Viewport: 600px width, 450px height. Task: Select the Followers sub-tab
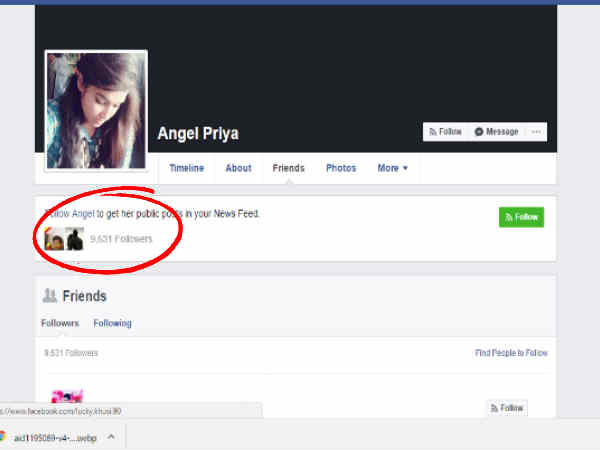tap(60, 323)
